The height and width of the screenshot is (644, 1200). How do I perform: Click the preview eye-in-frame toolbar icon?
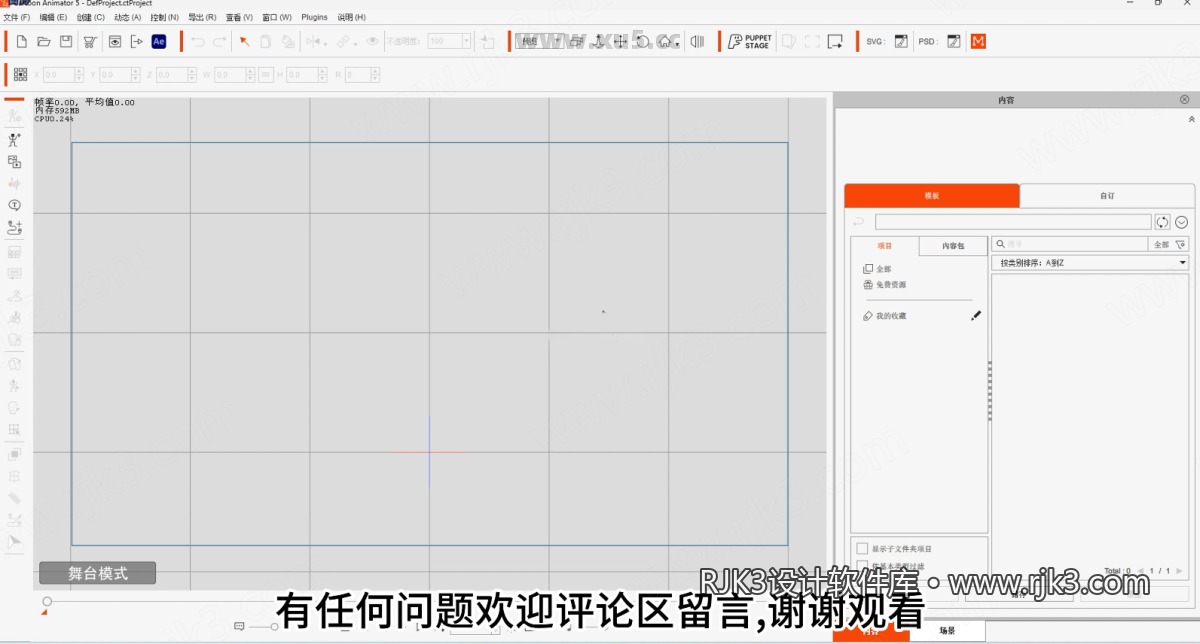coord(115,42)
